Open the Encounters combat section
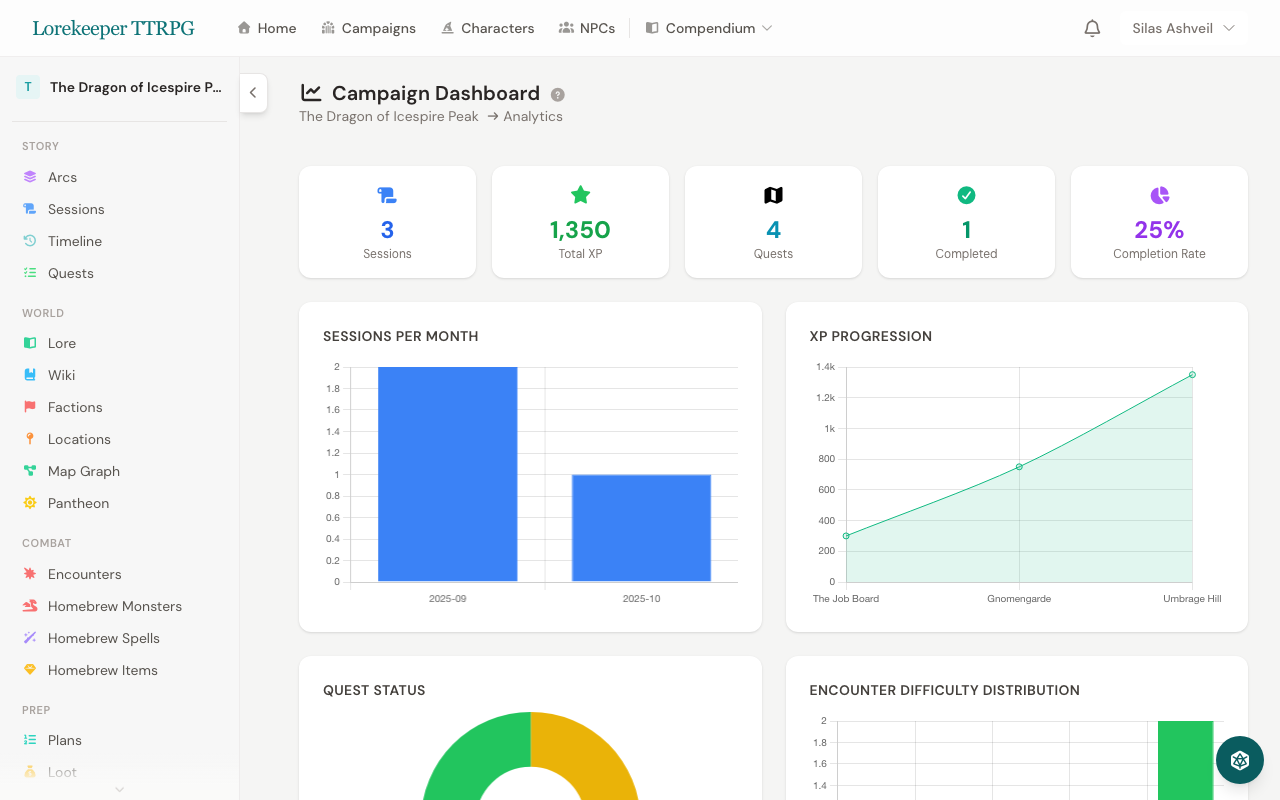Viewport: 1280px width, 800px height. 30,573
